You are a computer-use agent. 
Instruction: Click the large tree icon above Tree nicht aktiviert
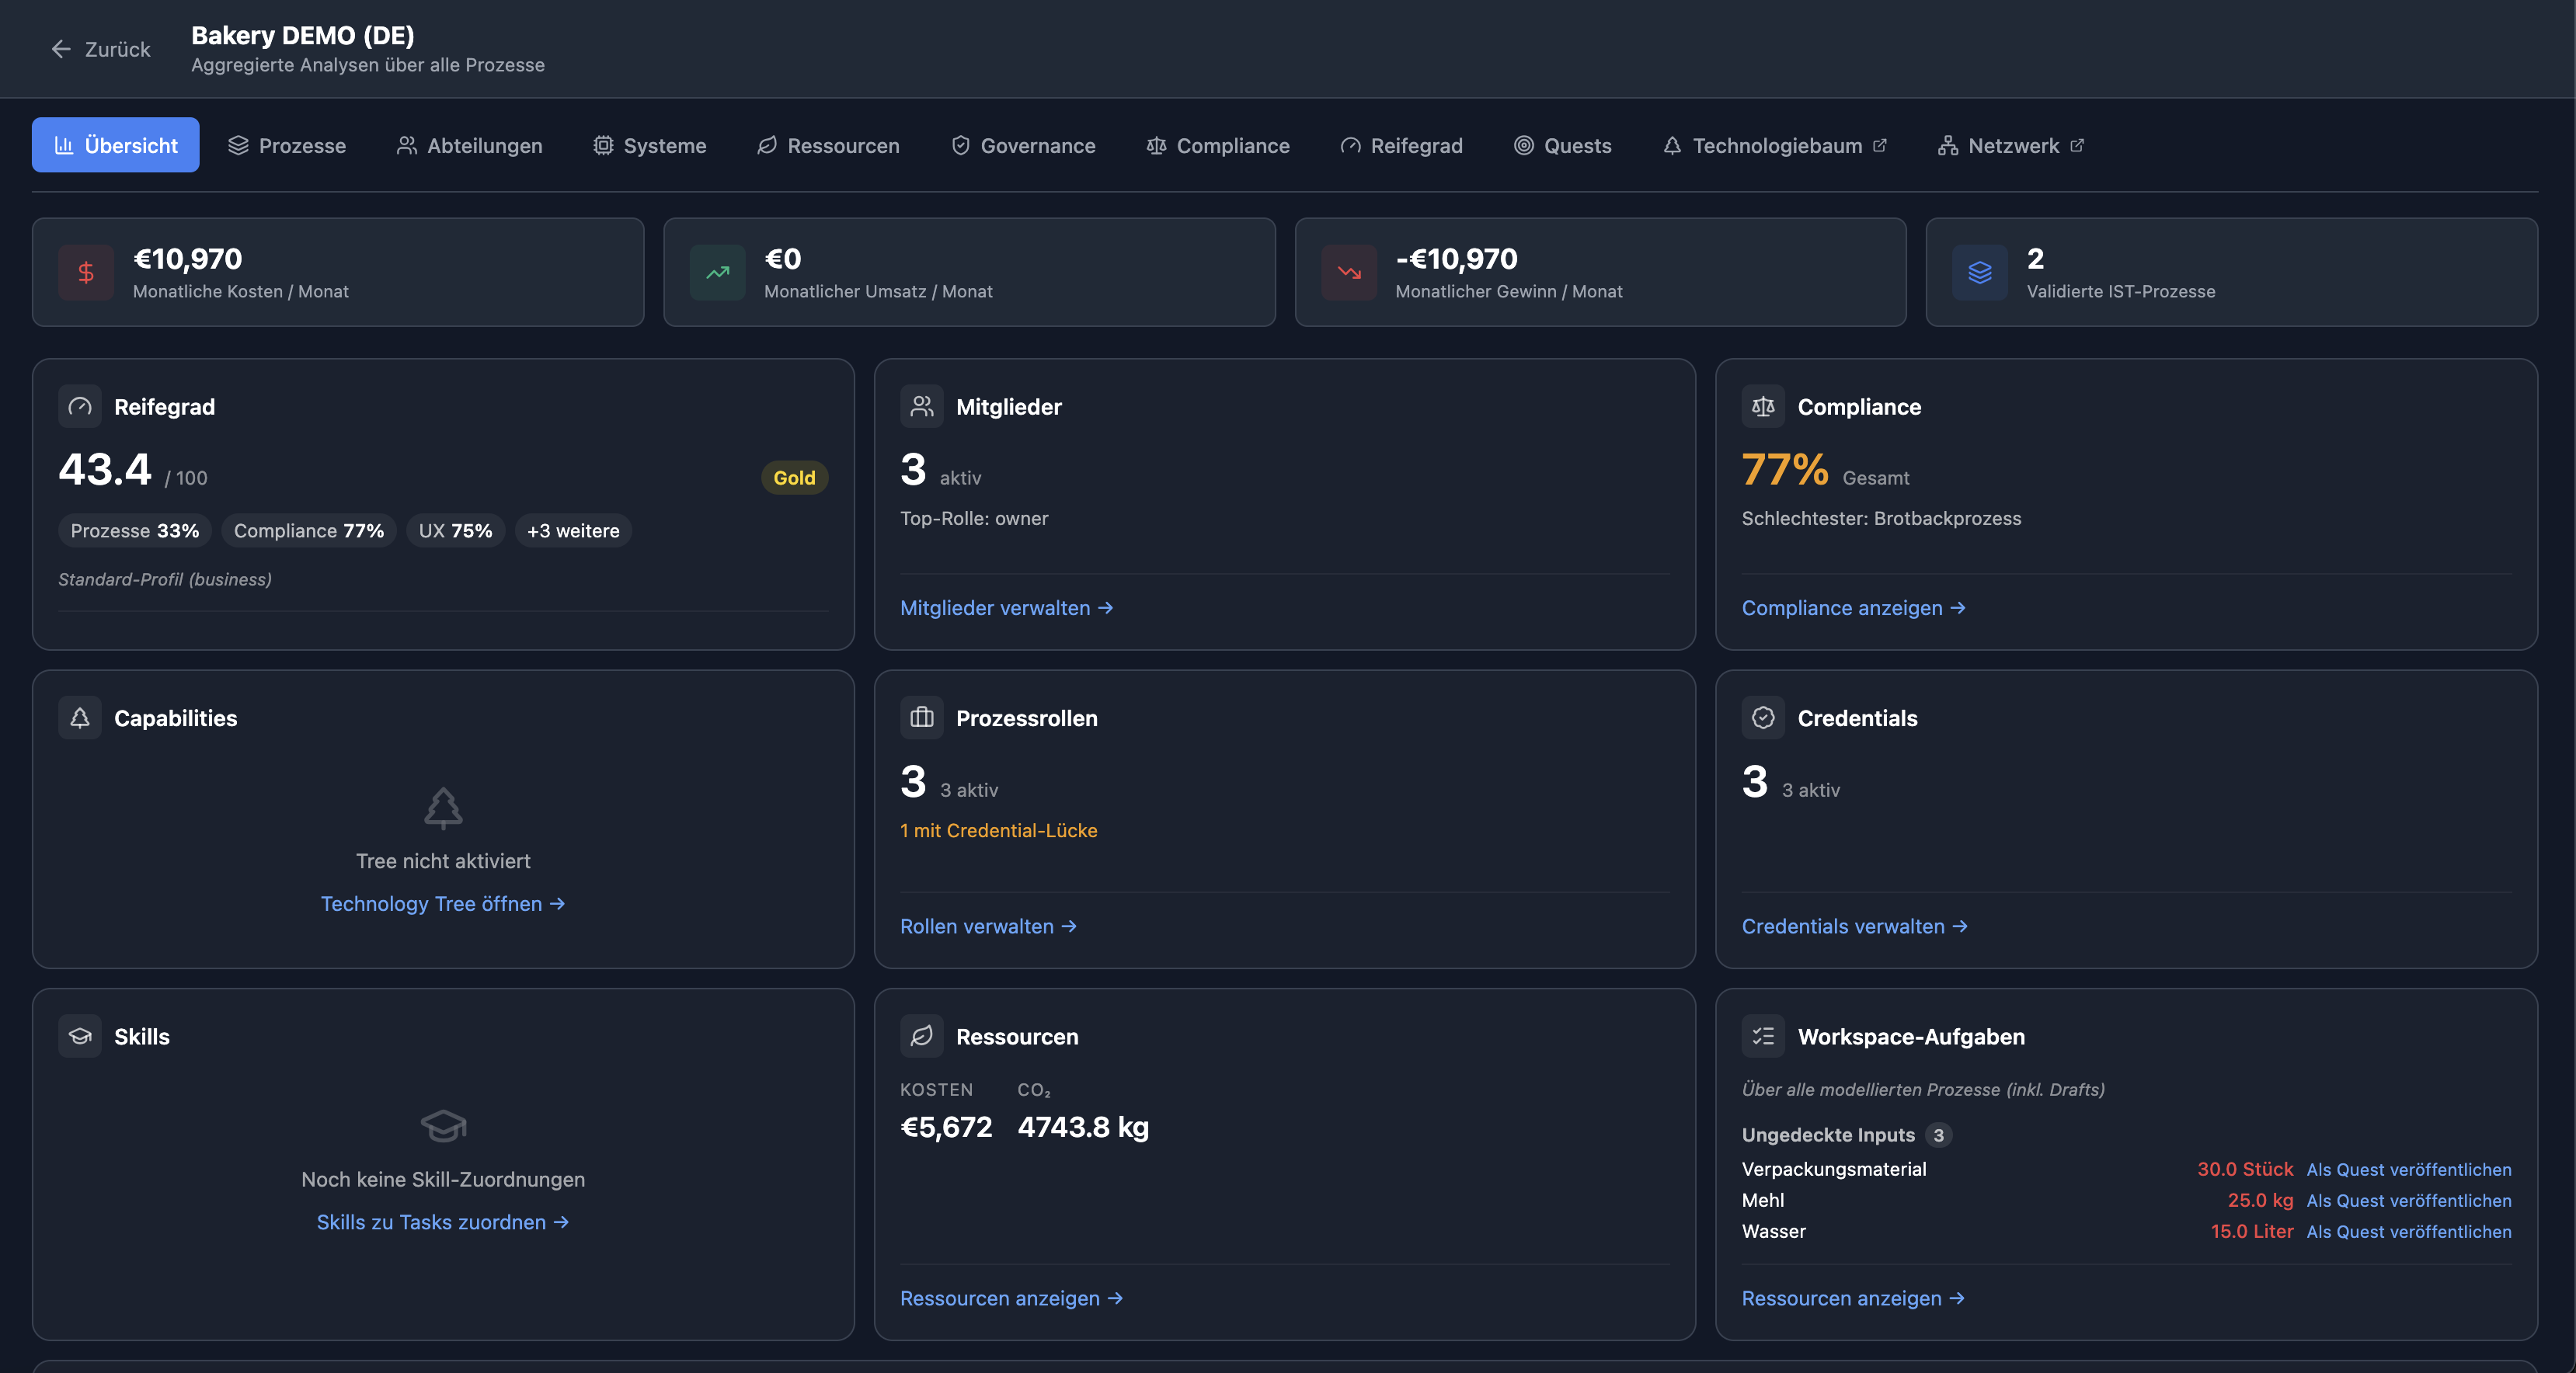coord(443,808)
